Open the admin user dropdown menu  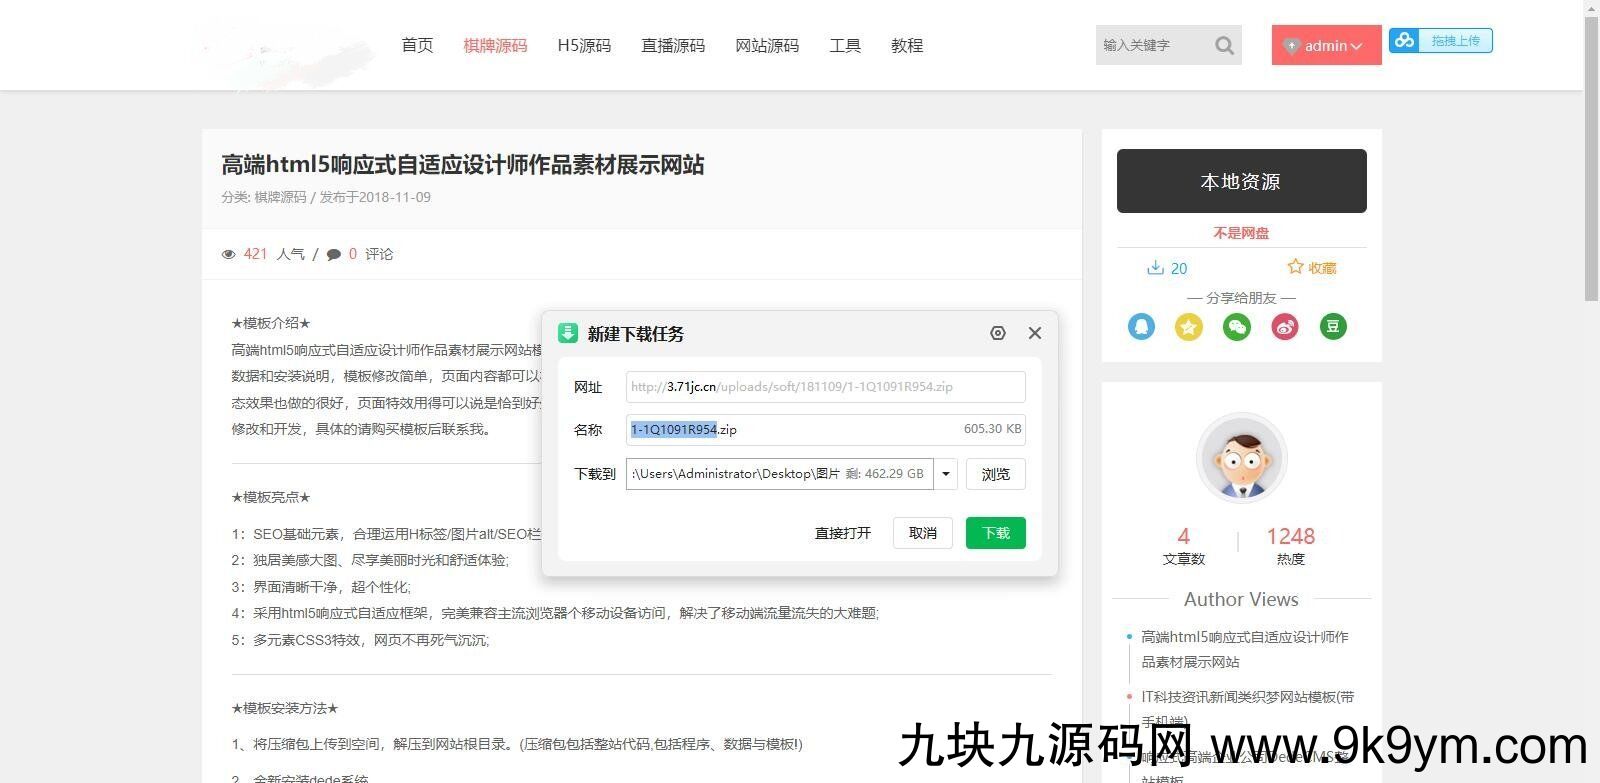[1326, 45]
